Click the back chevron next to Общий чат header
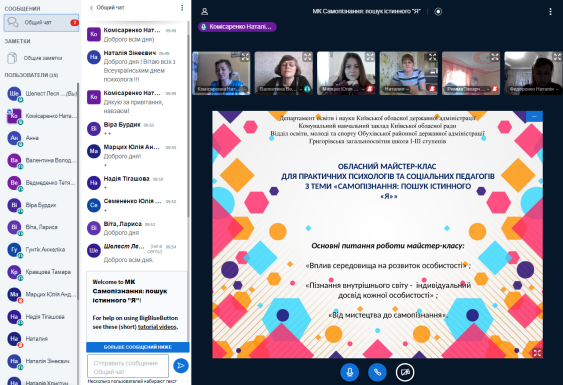This screenshot has width=563, height=385. (92, 8)
